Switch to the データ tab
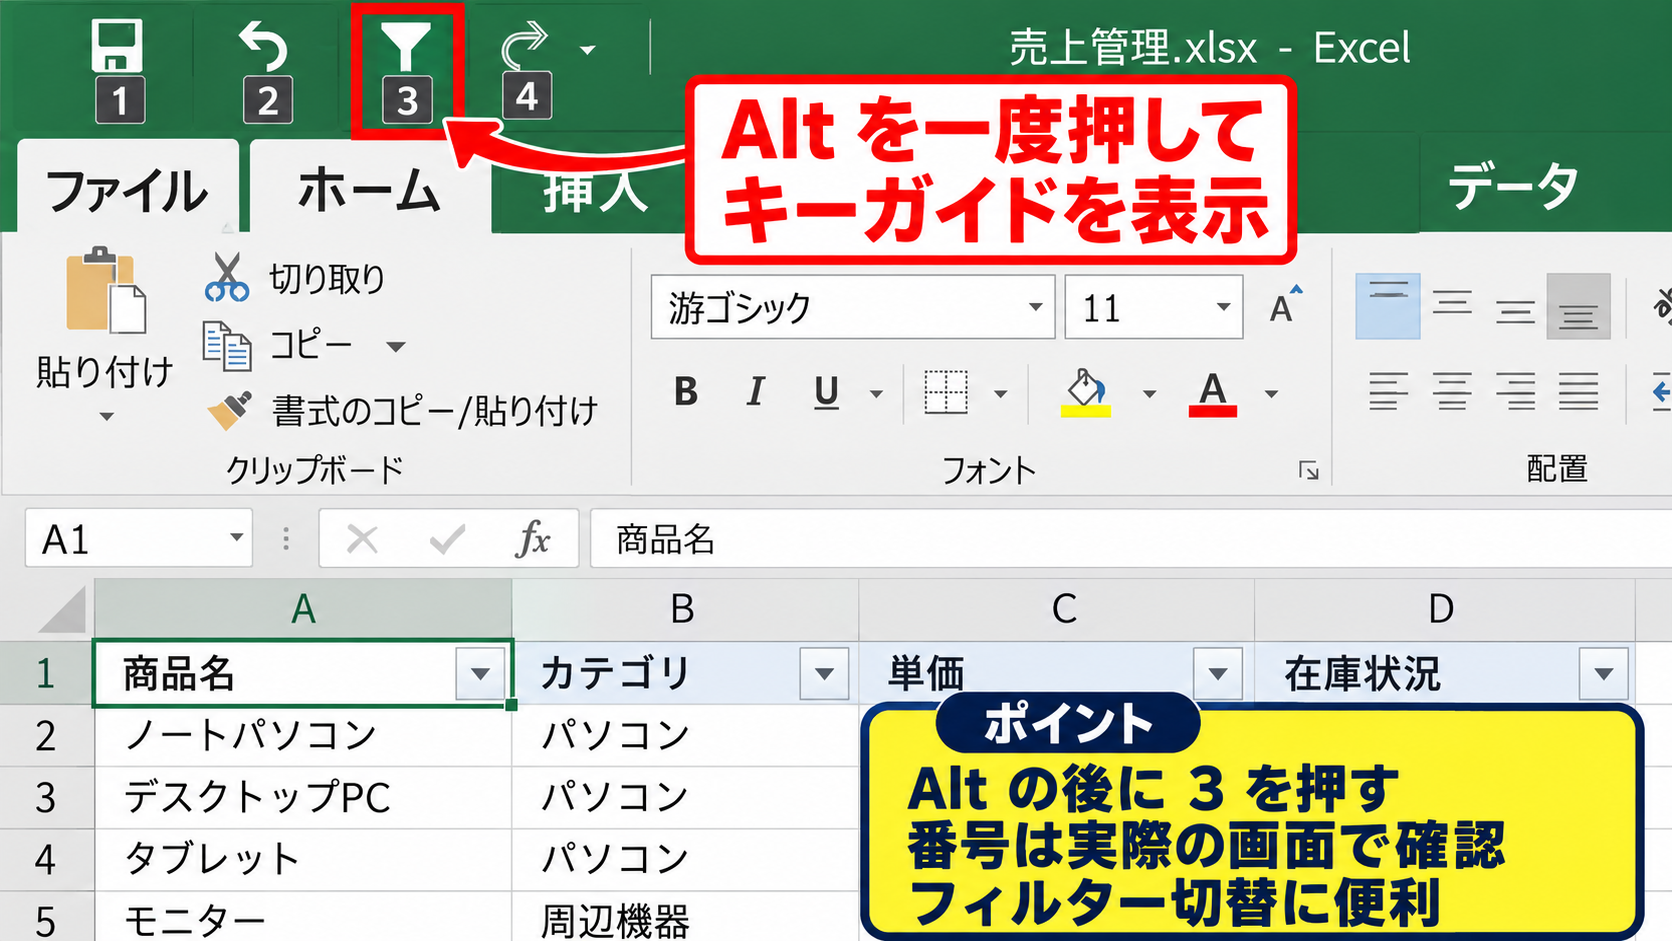1672x941 pixels. (1513, 187)
